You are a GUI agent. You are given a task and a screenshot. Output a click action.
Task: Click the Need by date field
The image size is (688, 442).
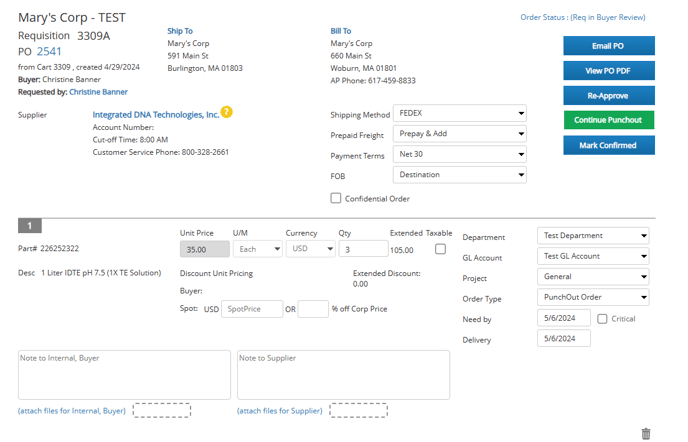point(564,318)
